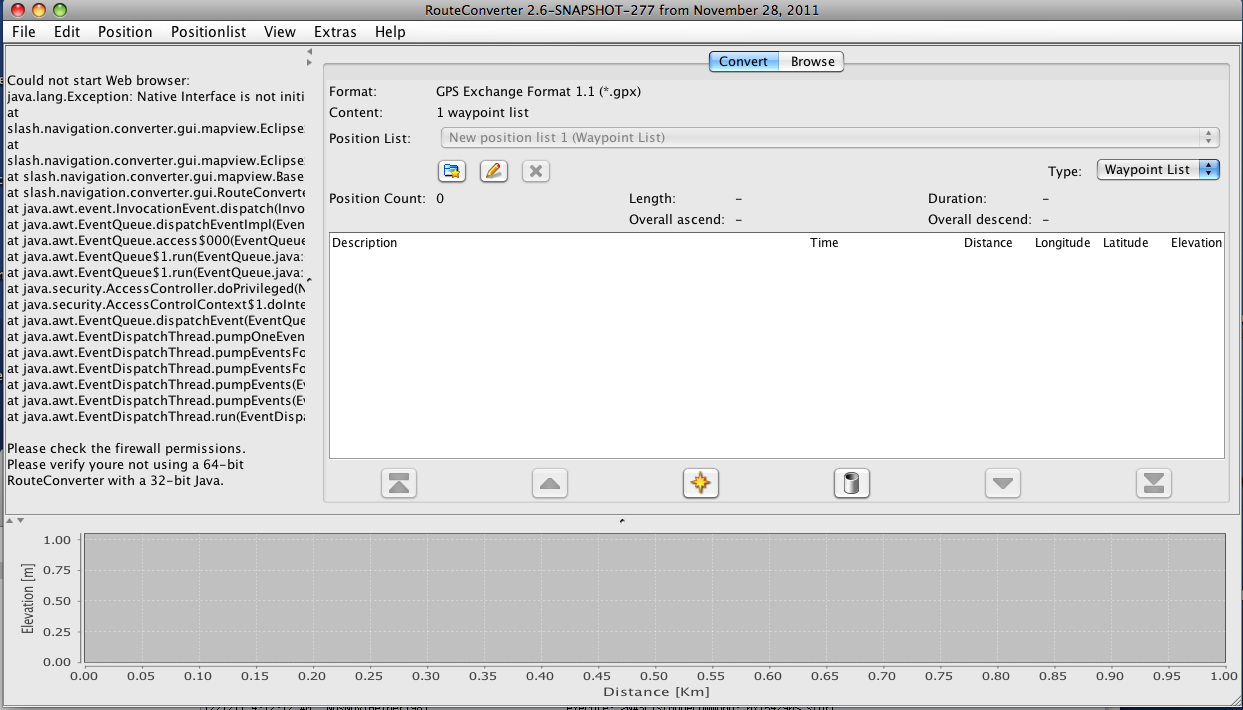Viewport: 1243px width, 710px height.
Task: Move selected position to the bottom
Action: 1154,484
